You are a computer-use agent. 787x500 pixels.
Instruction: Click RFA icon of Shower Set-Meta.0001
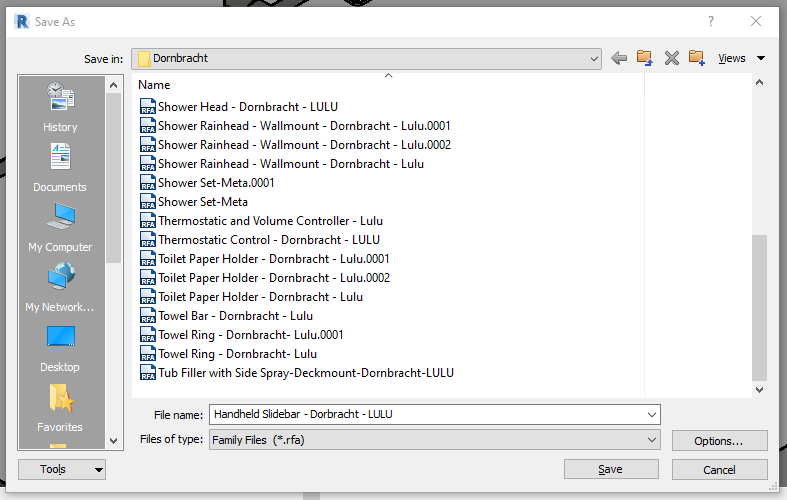[148, 183]
